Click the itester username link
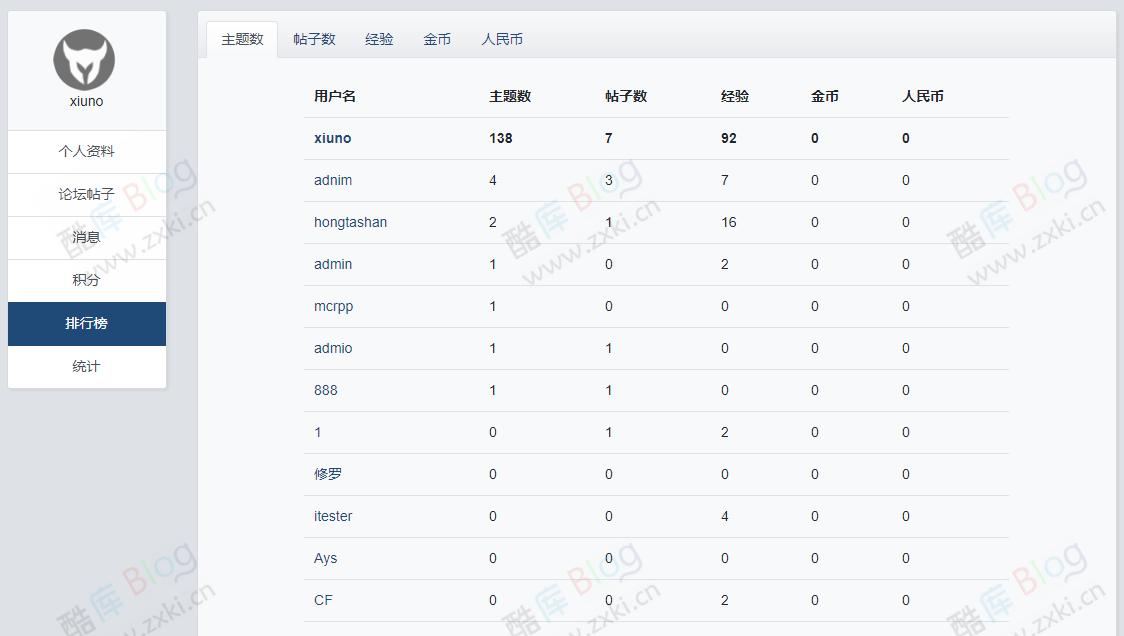Image resolution: width=1124 pixels, height=636 pixels. coord(332,516)
